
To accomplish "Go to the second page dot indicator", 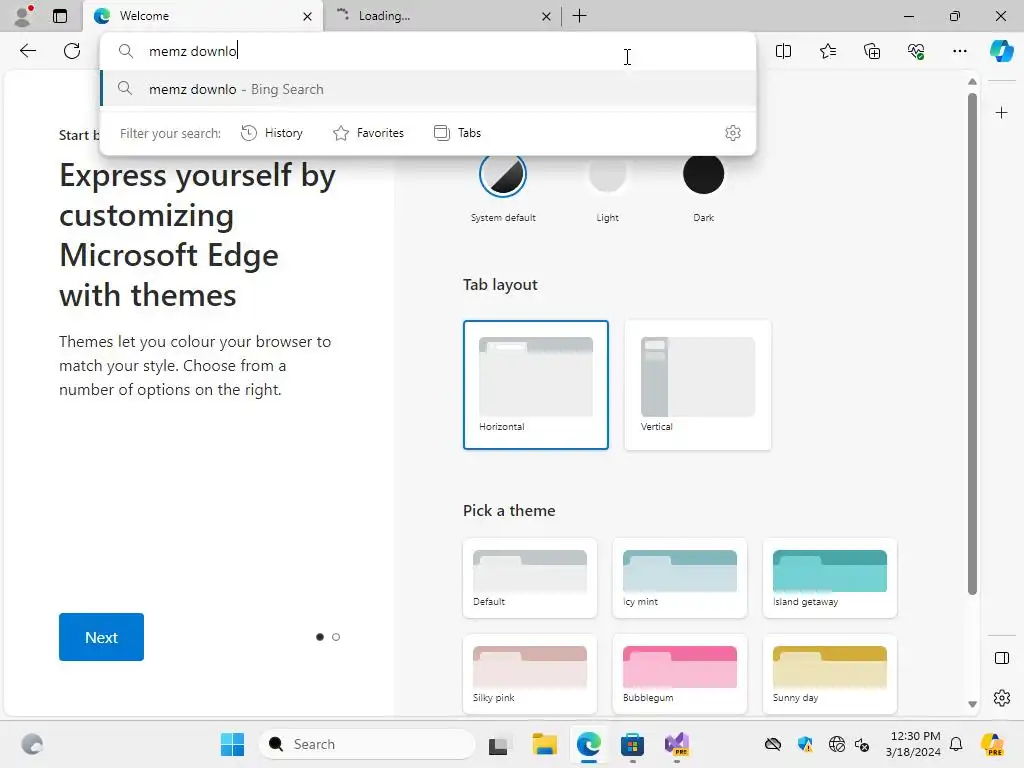I will 336,637.
